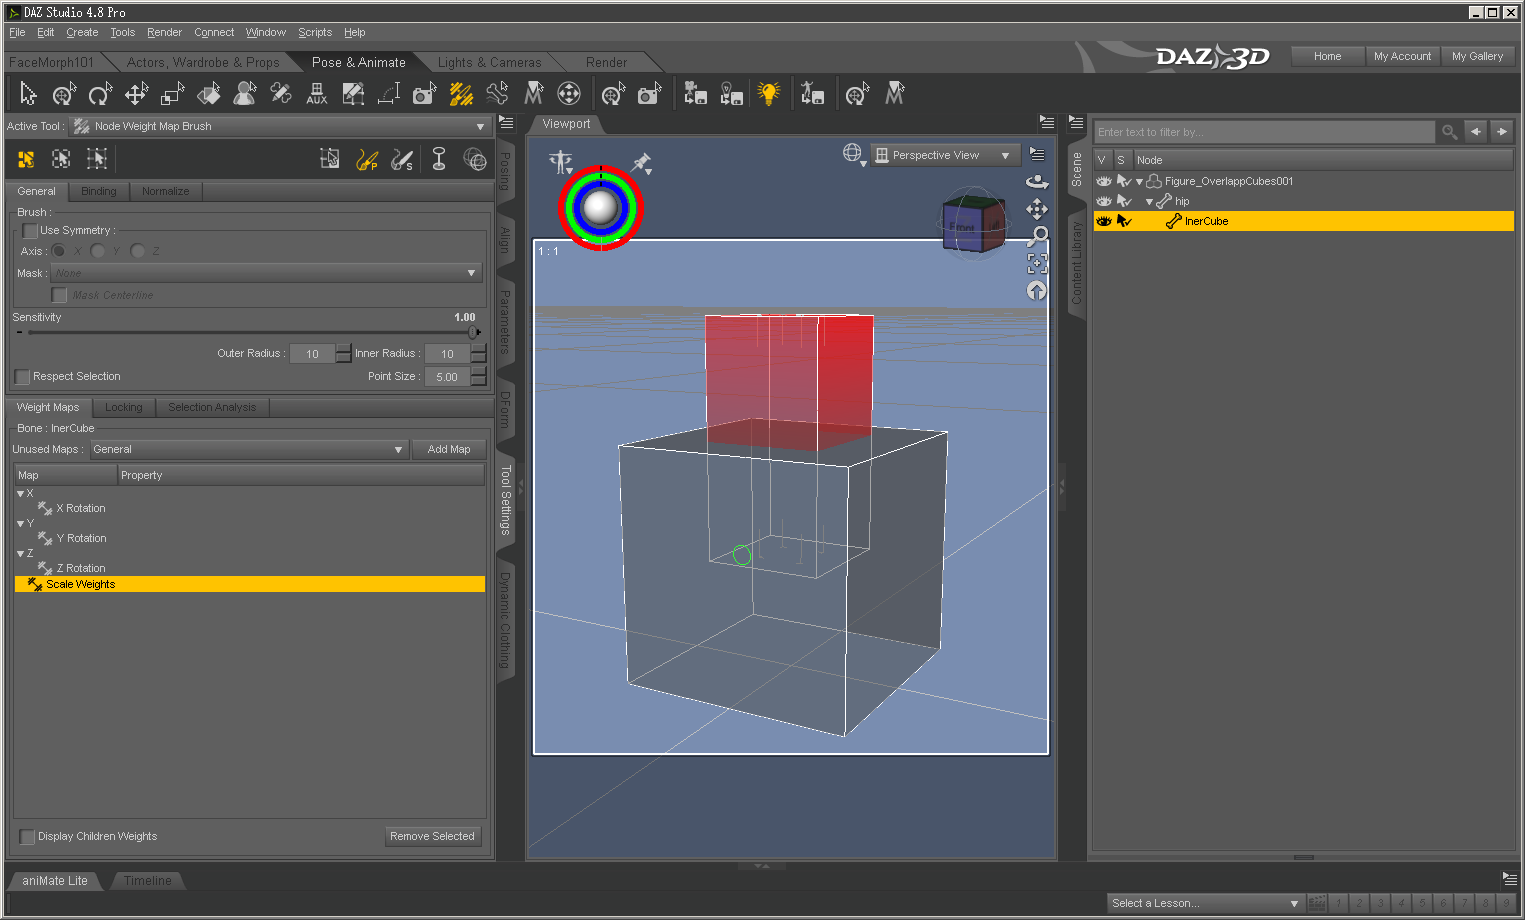
Task: Open the 4-arrow circle navigation tool
Action: coord(569,94)
